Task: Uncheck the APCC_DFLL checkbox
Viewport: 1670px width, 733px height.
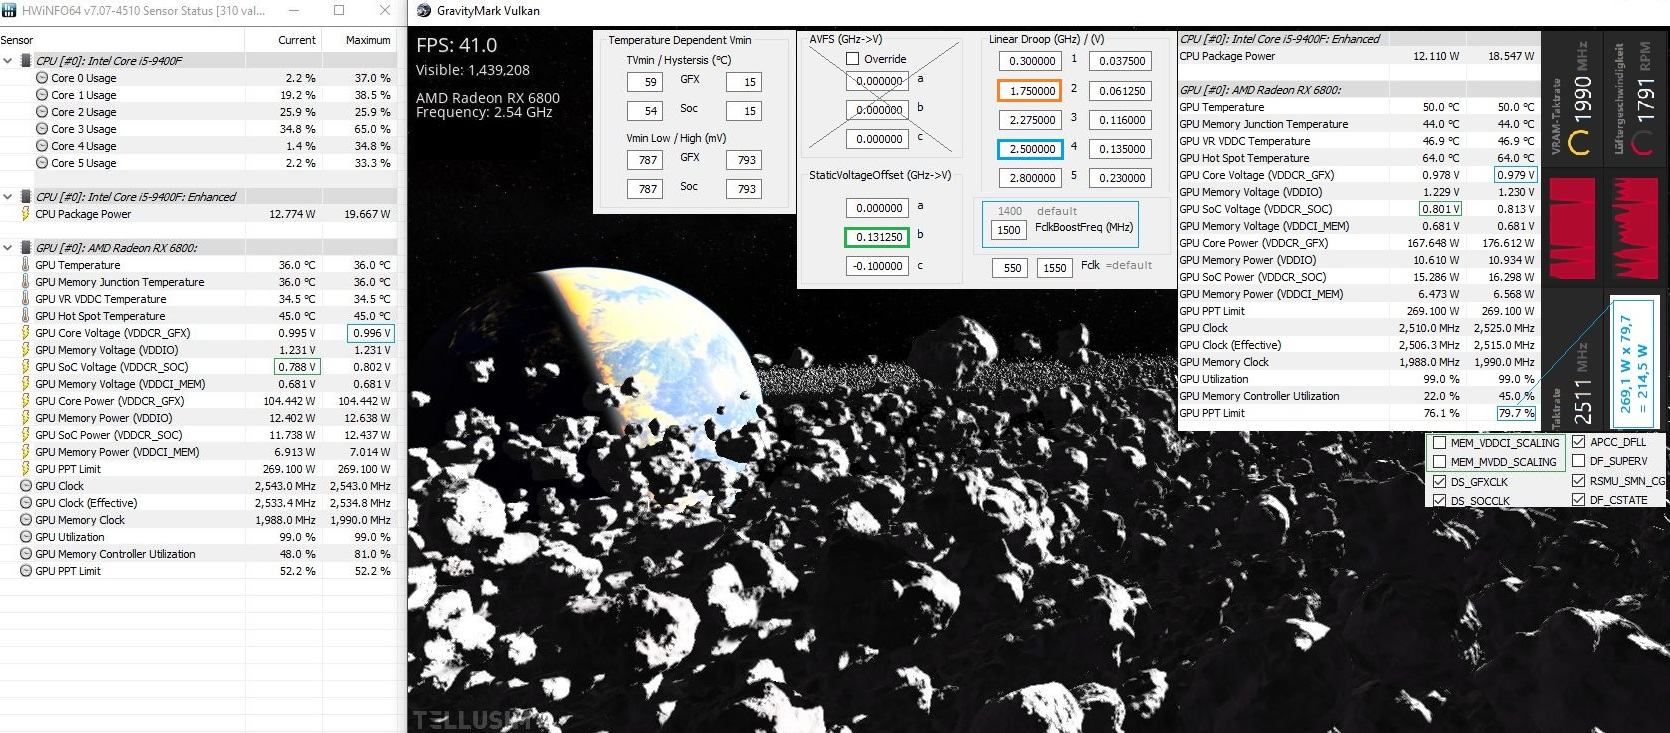Action: pyautogui.click(x=1578, y=442)
